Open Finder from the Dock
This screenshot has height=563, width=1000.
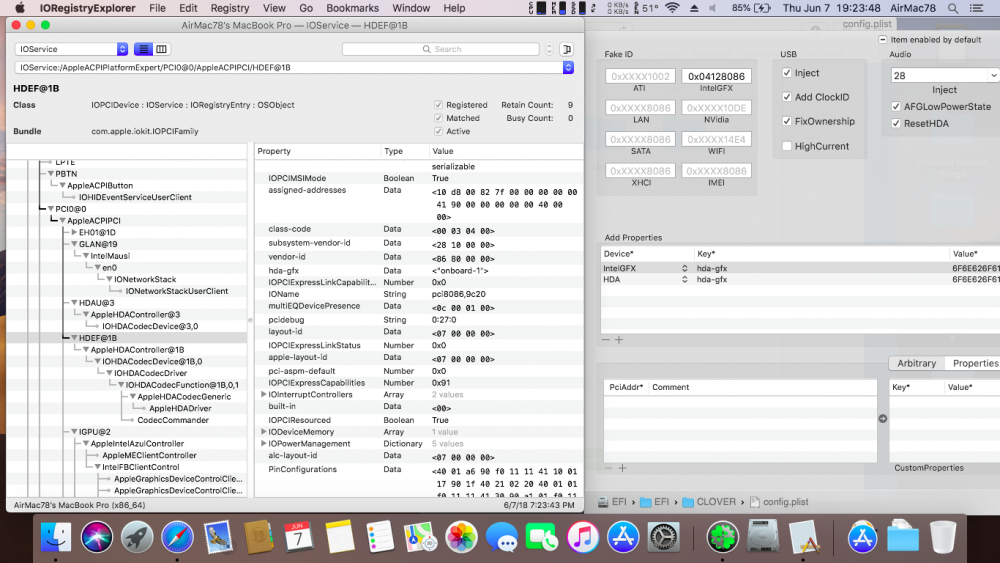tap(56, 537)
